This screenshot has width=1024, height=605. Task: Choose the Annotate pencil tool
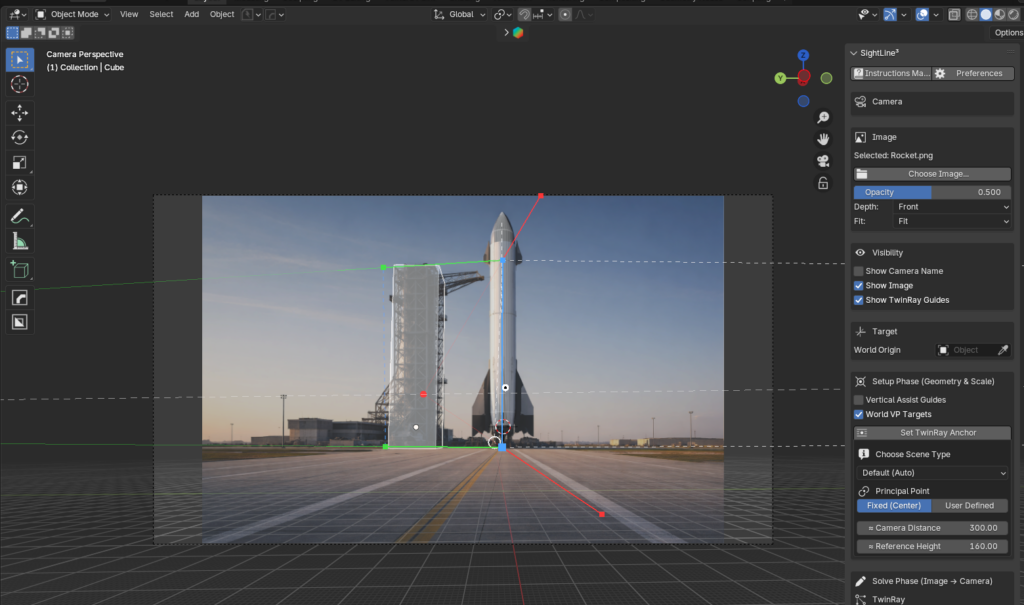(x=20, y=216)
